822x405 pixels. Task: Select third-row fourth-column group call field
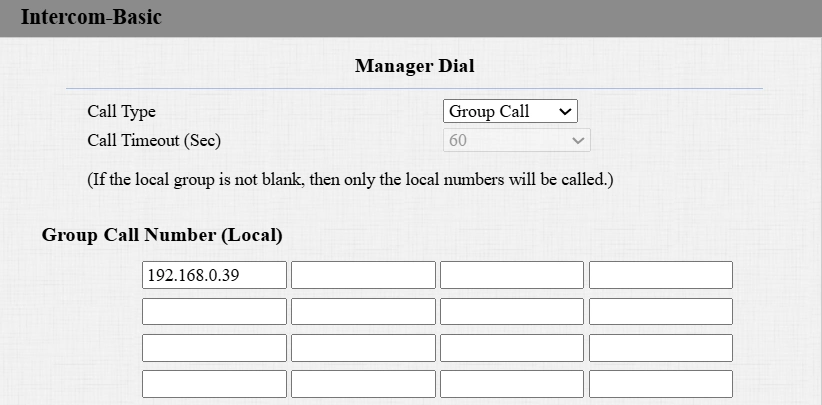(660, 348)
